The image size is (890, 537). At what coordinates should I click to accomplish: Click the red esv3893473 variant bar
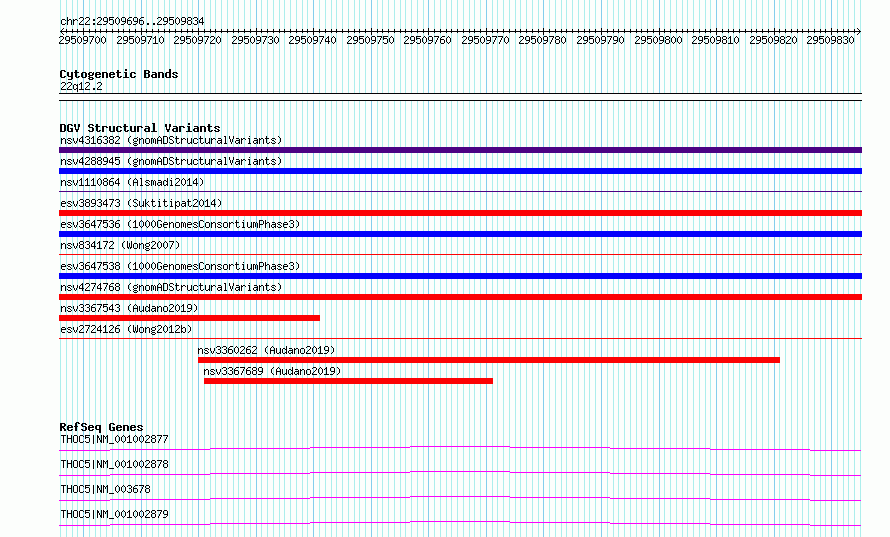(x=460, y=213)
